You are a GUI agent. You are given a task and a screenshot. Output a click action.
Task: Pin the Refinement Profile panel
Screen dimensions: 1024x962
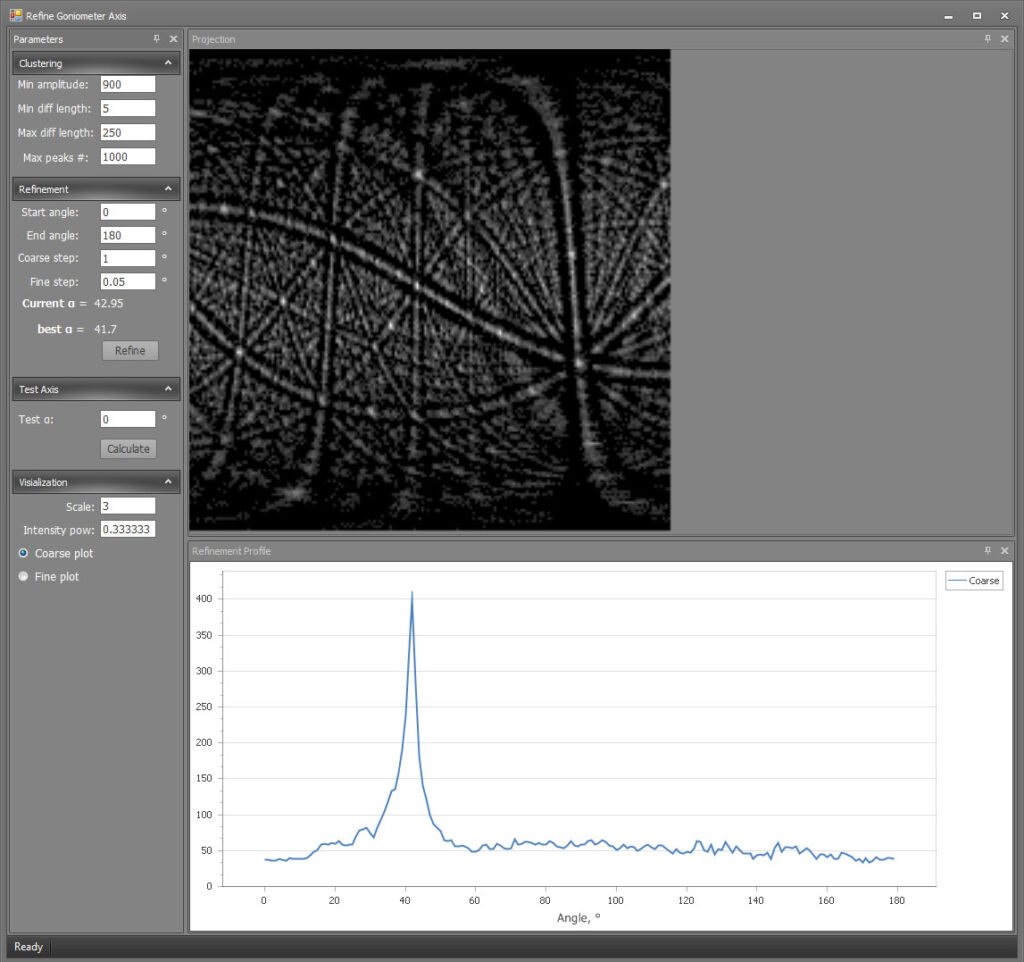pyautogui.click(x=987, y=551)
